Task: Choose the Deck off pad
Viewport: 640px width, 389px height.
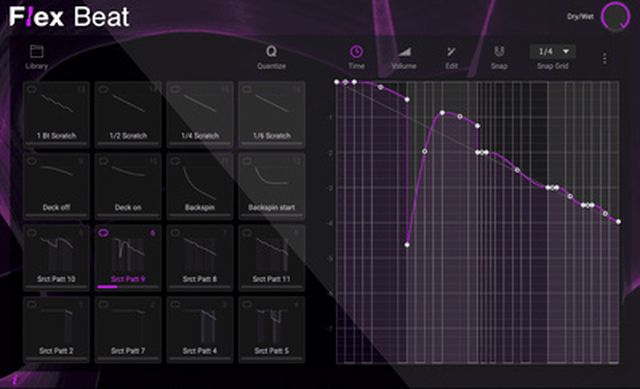Action: point(56,186)
